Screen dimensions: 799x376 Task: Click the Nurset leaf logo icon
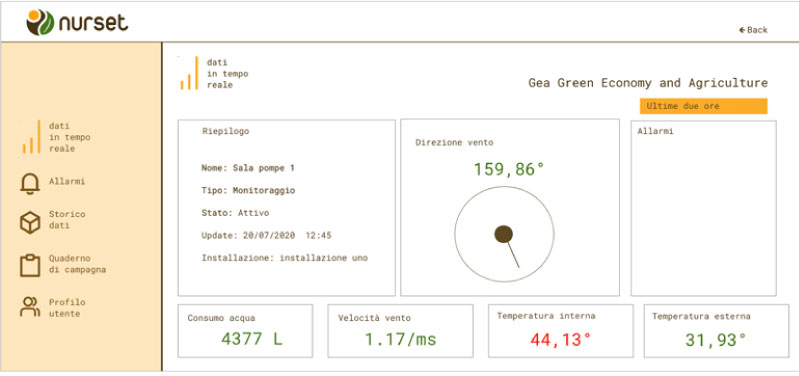pyautogui.click(x=40, y=22)
